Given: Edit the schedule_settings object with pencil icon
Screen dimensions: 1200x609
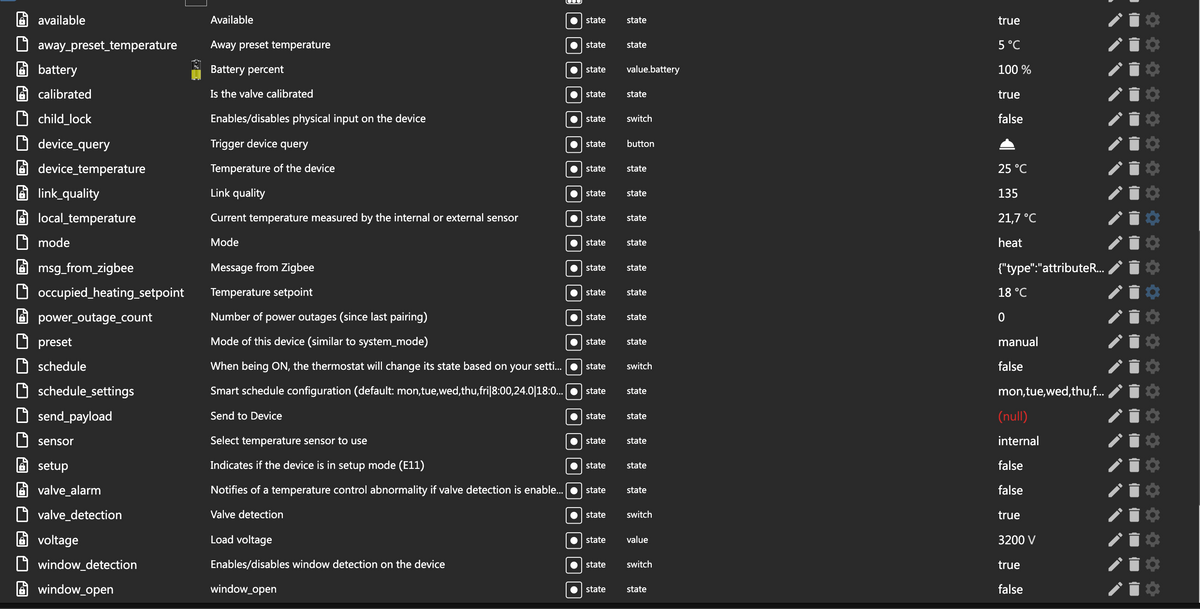Looking at the screenshot, I should 1115,391.
